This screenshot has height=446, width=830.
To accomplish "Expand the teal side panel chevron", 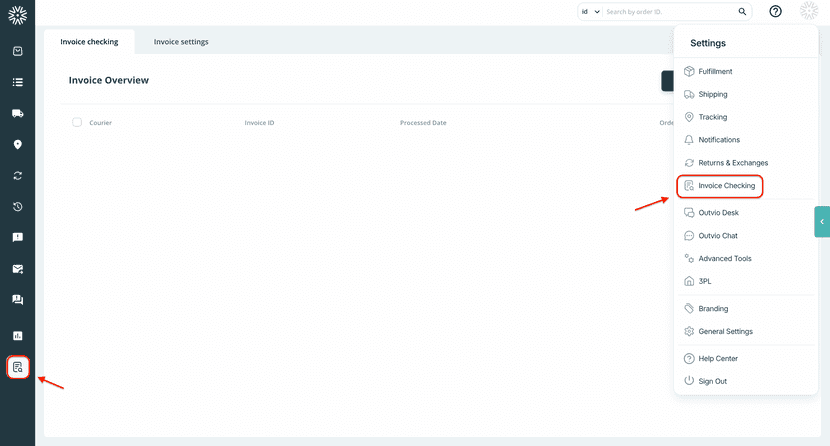I will point(822,221).
